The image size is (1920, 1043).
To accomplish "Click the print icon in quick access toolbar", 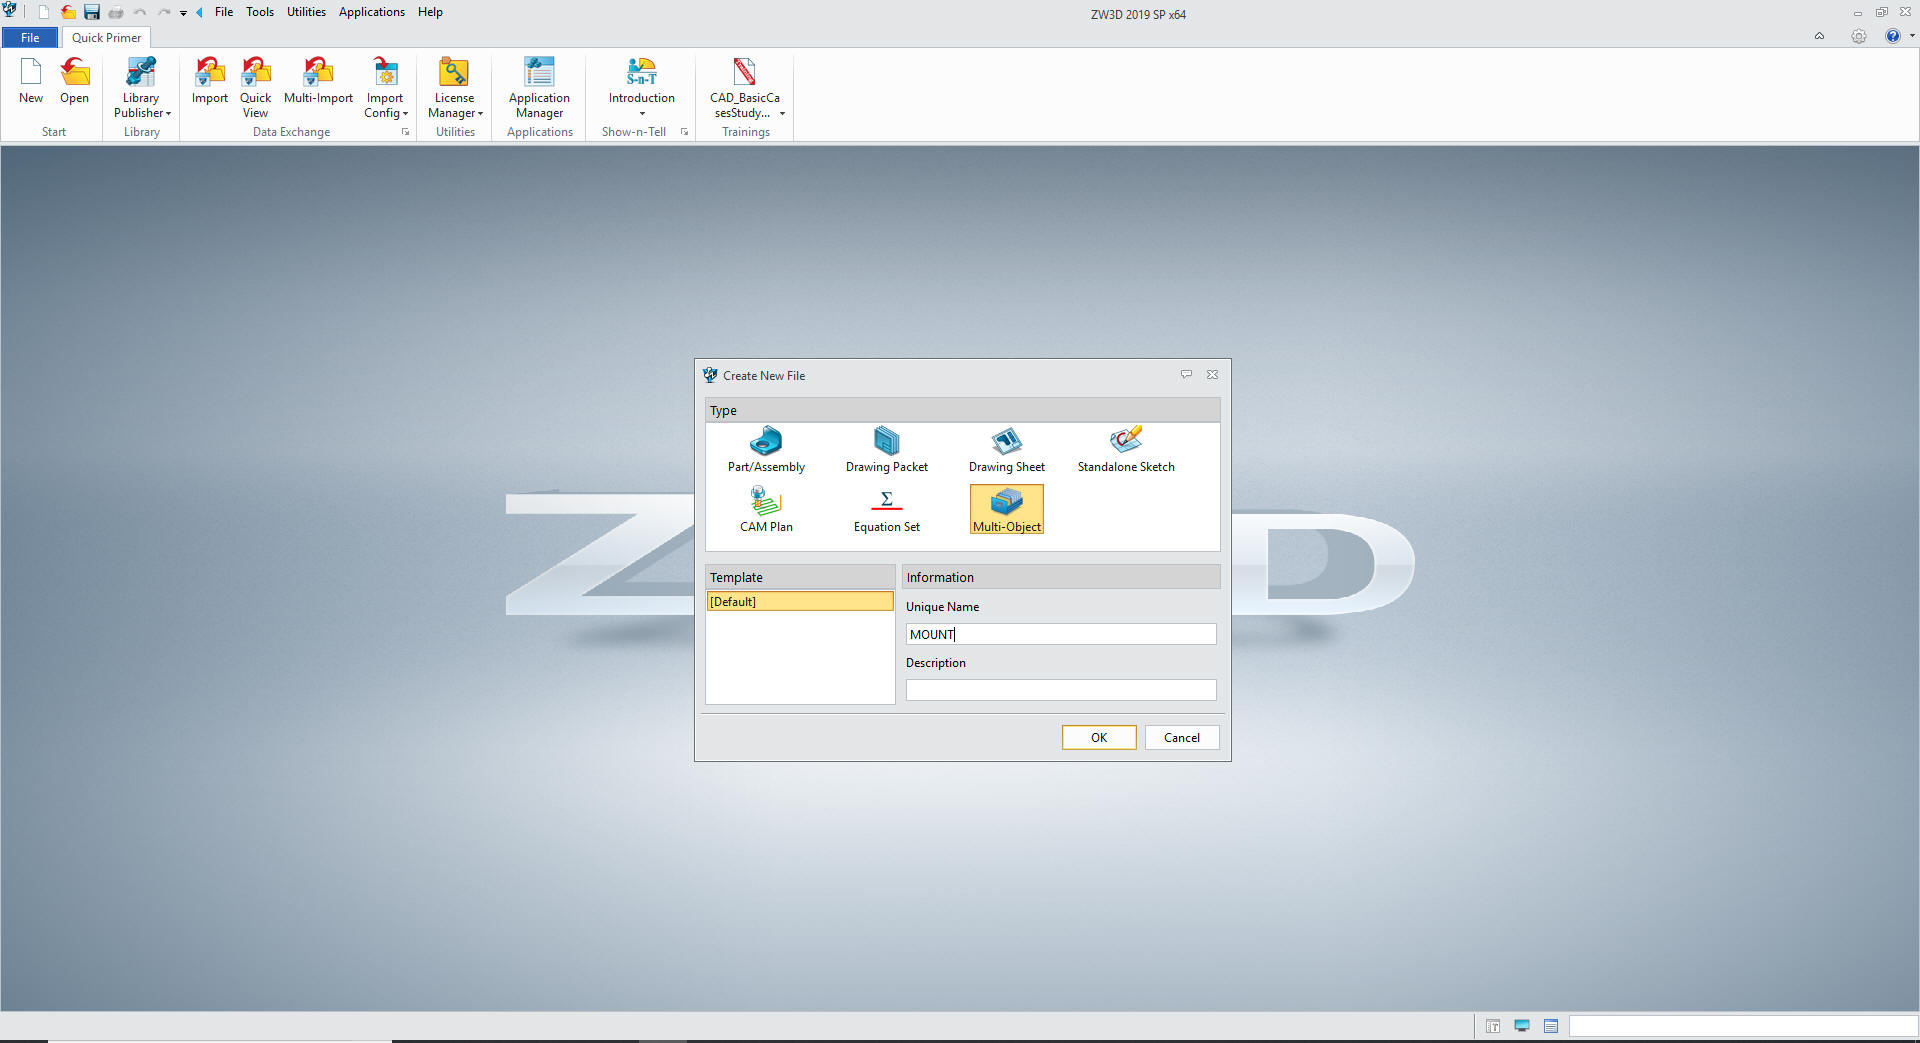I will [116, 12].
